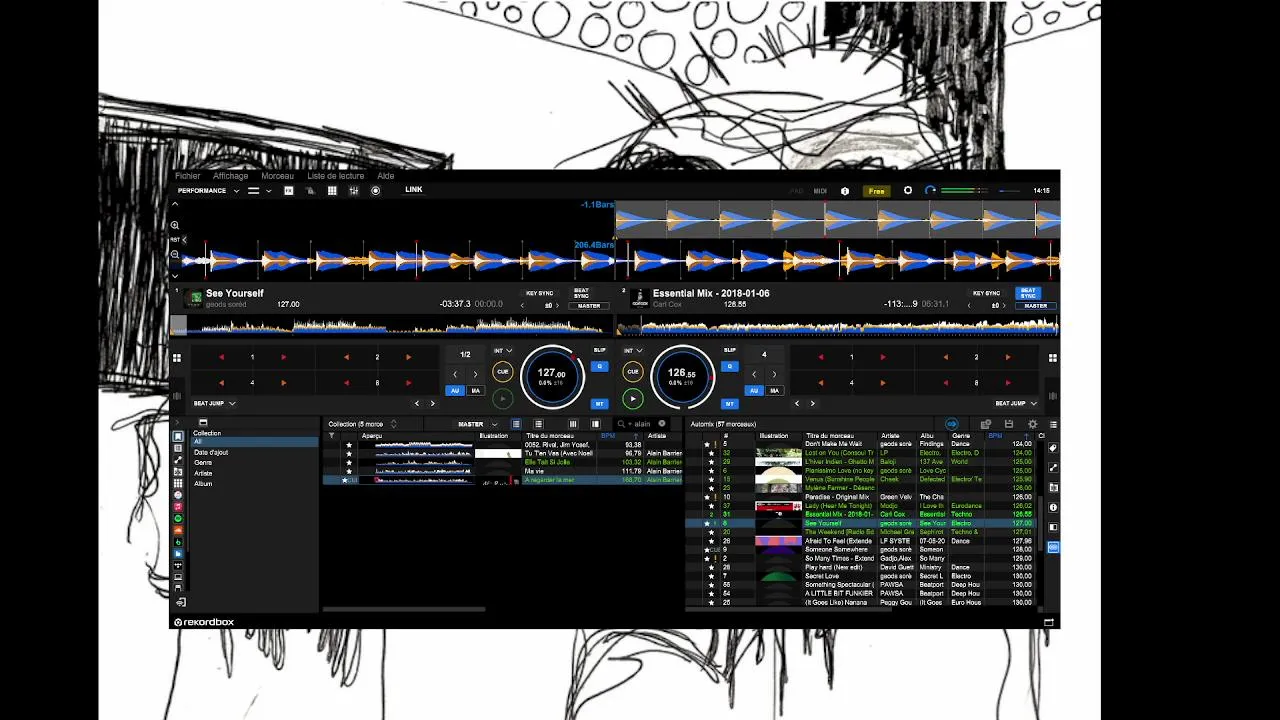1280x720 pixels.
Task: Start playback on deck 2
Action: click(x=633, y=399)
